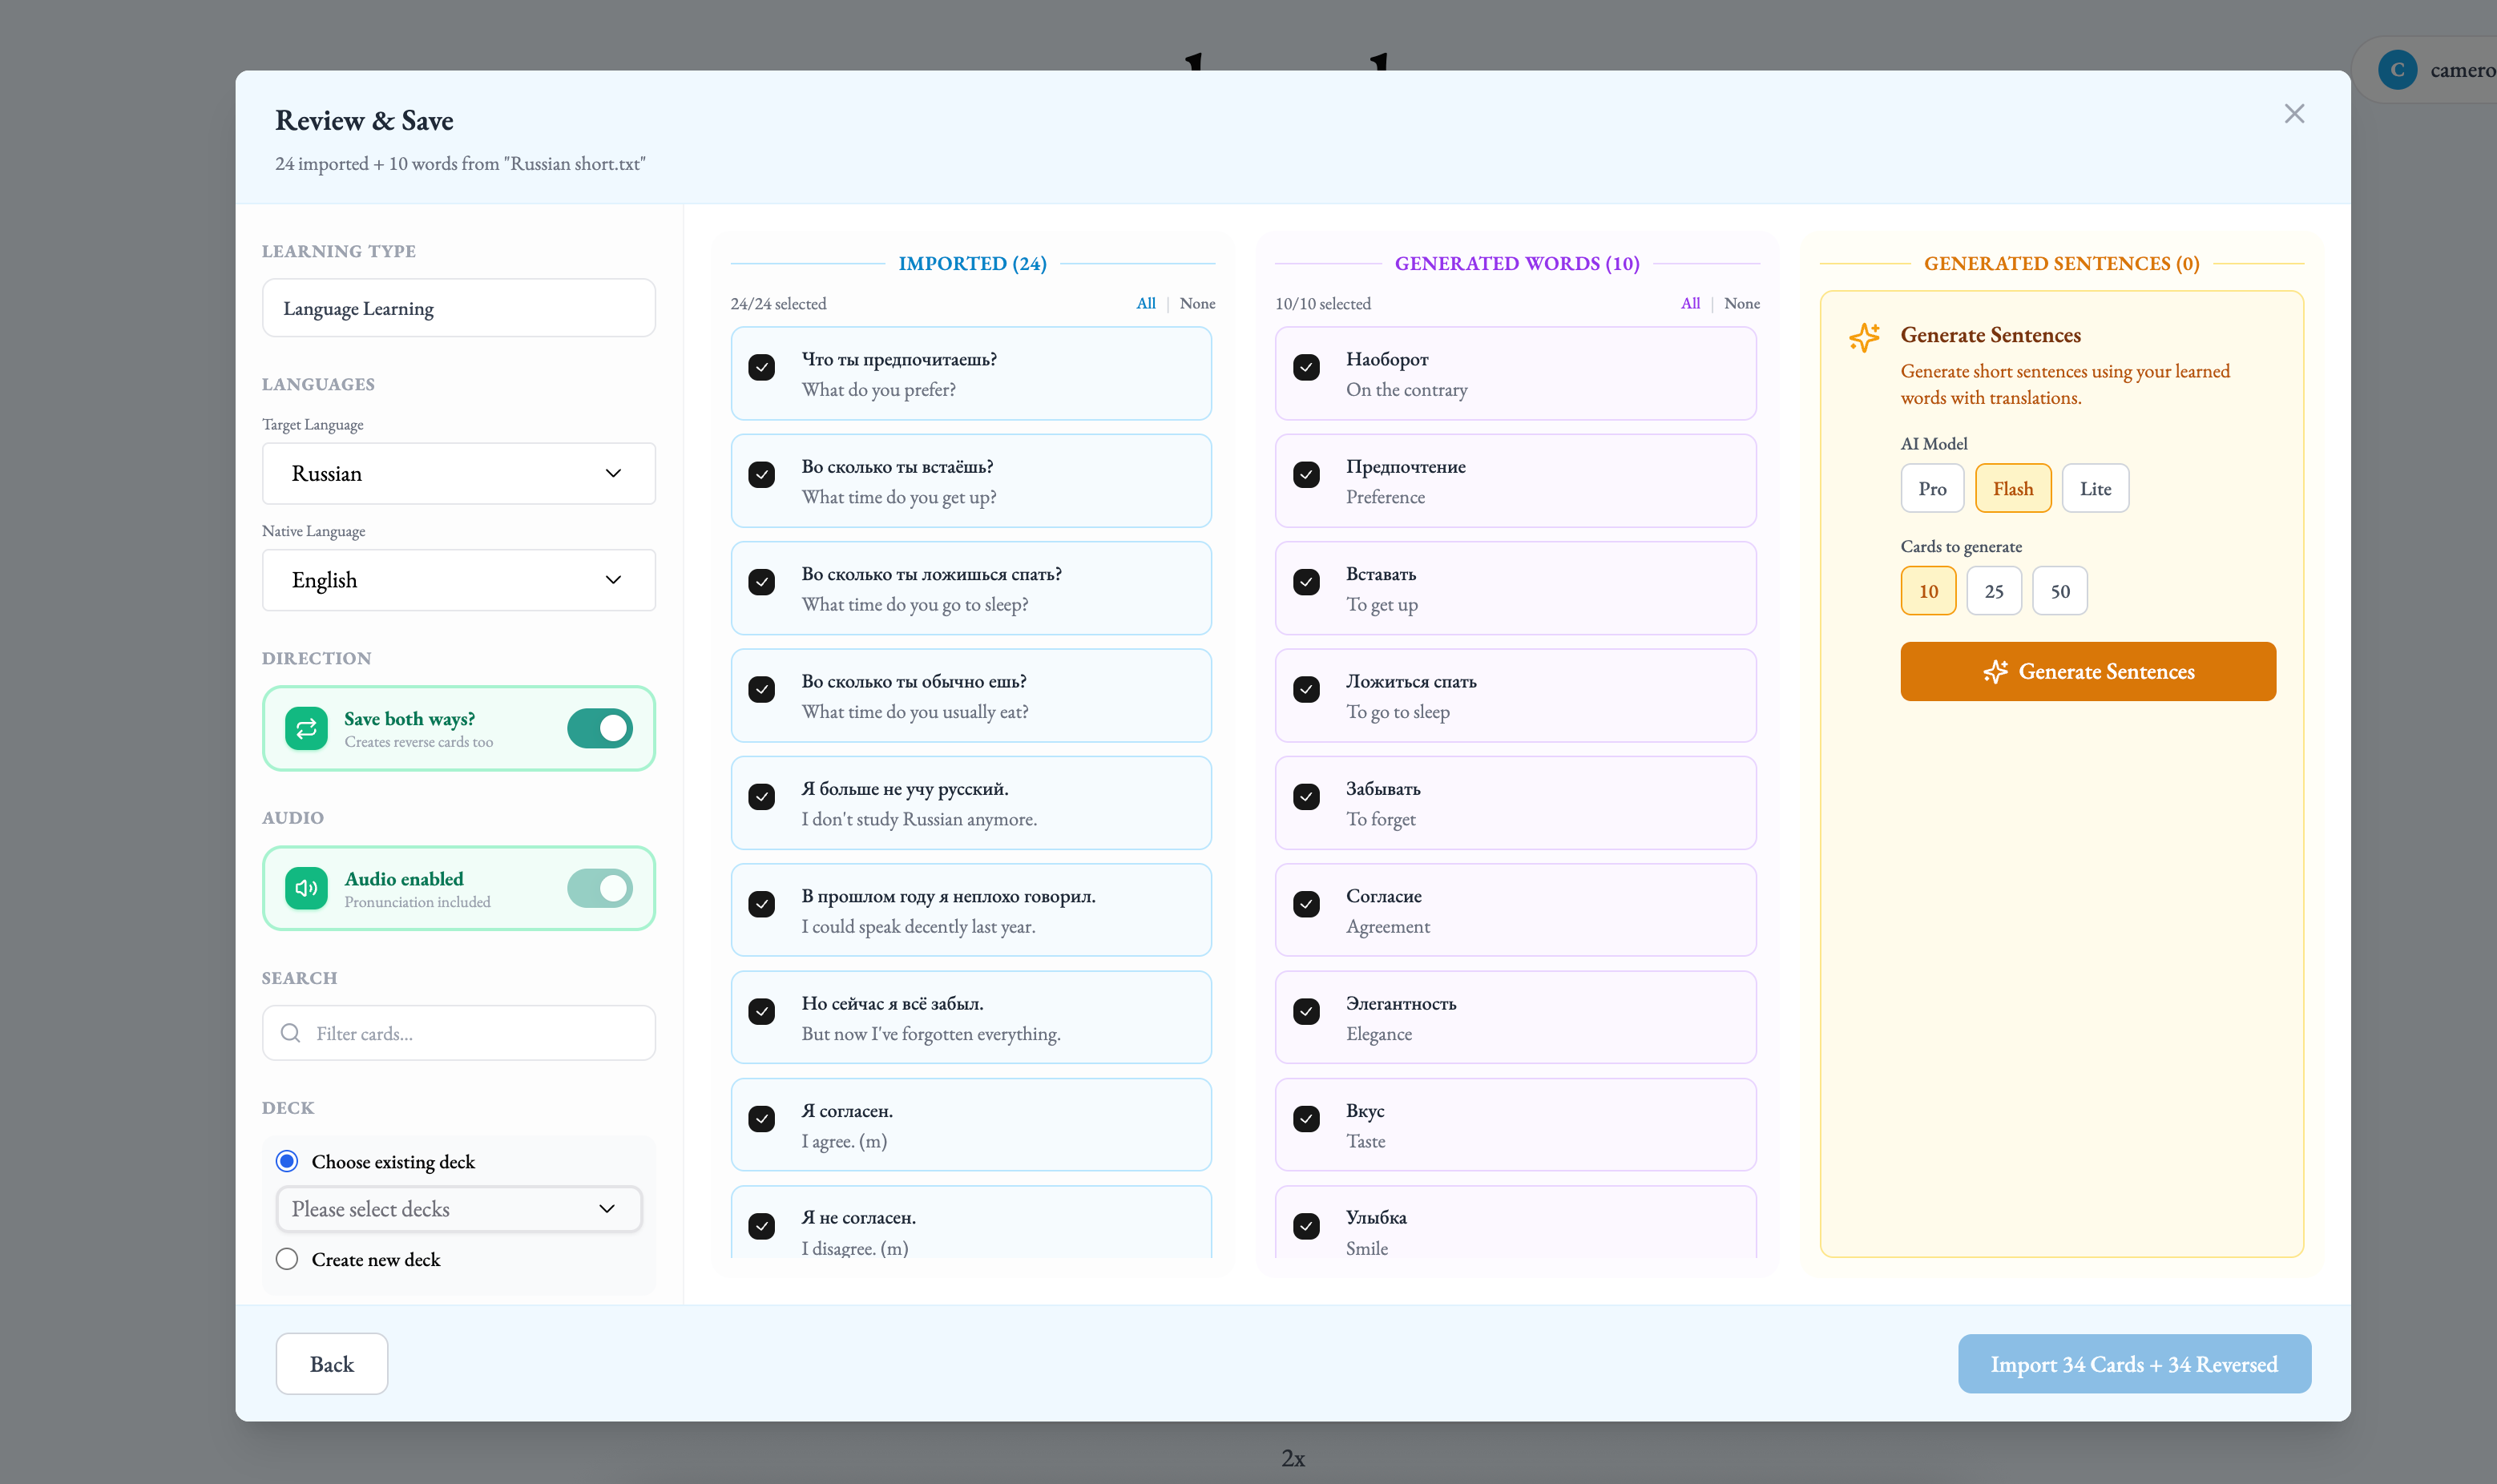Uncheck the Наоборот generated word

[1306, 367]
